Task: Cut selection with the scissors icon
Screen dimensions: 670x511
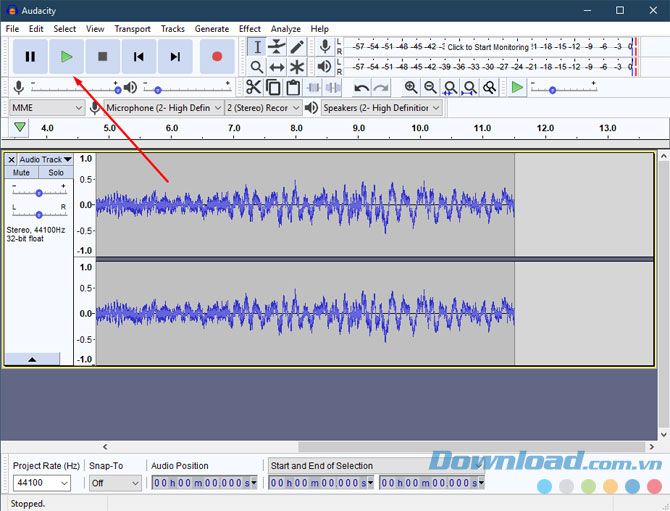Action: (x=253, y=88)
